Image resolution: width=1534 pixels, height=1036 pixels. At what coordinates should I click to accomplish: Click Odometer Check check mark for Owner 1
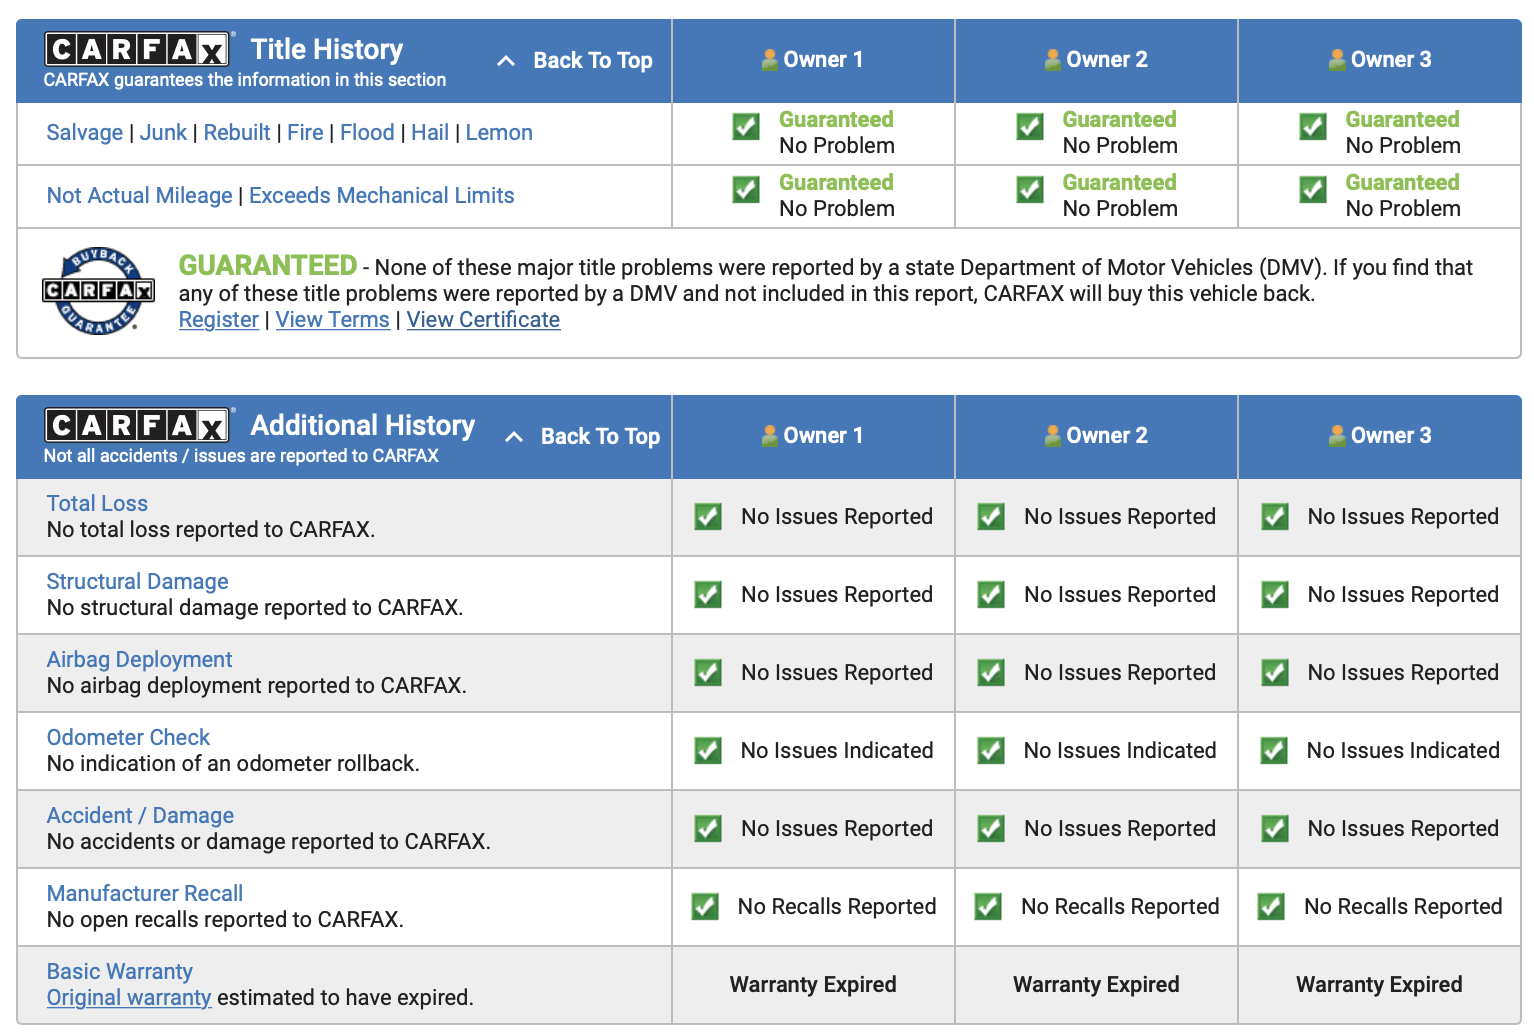708,750
